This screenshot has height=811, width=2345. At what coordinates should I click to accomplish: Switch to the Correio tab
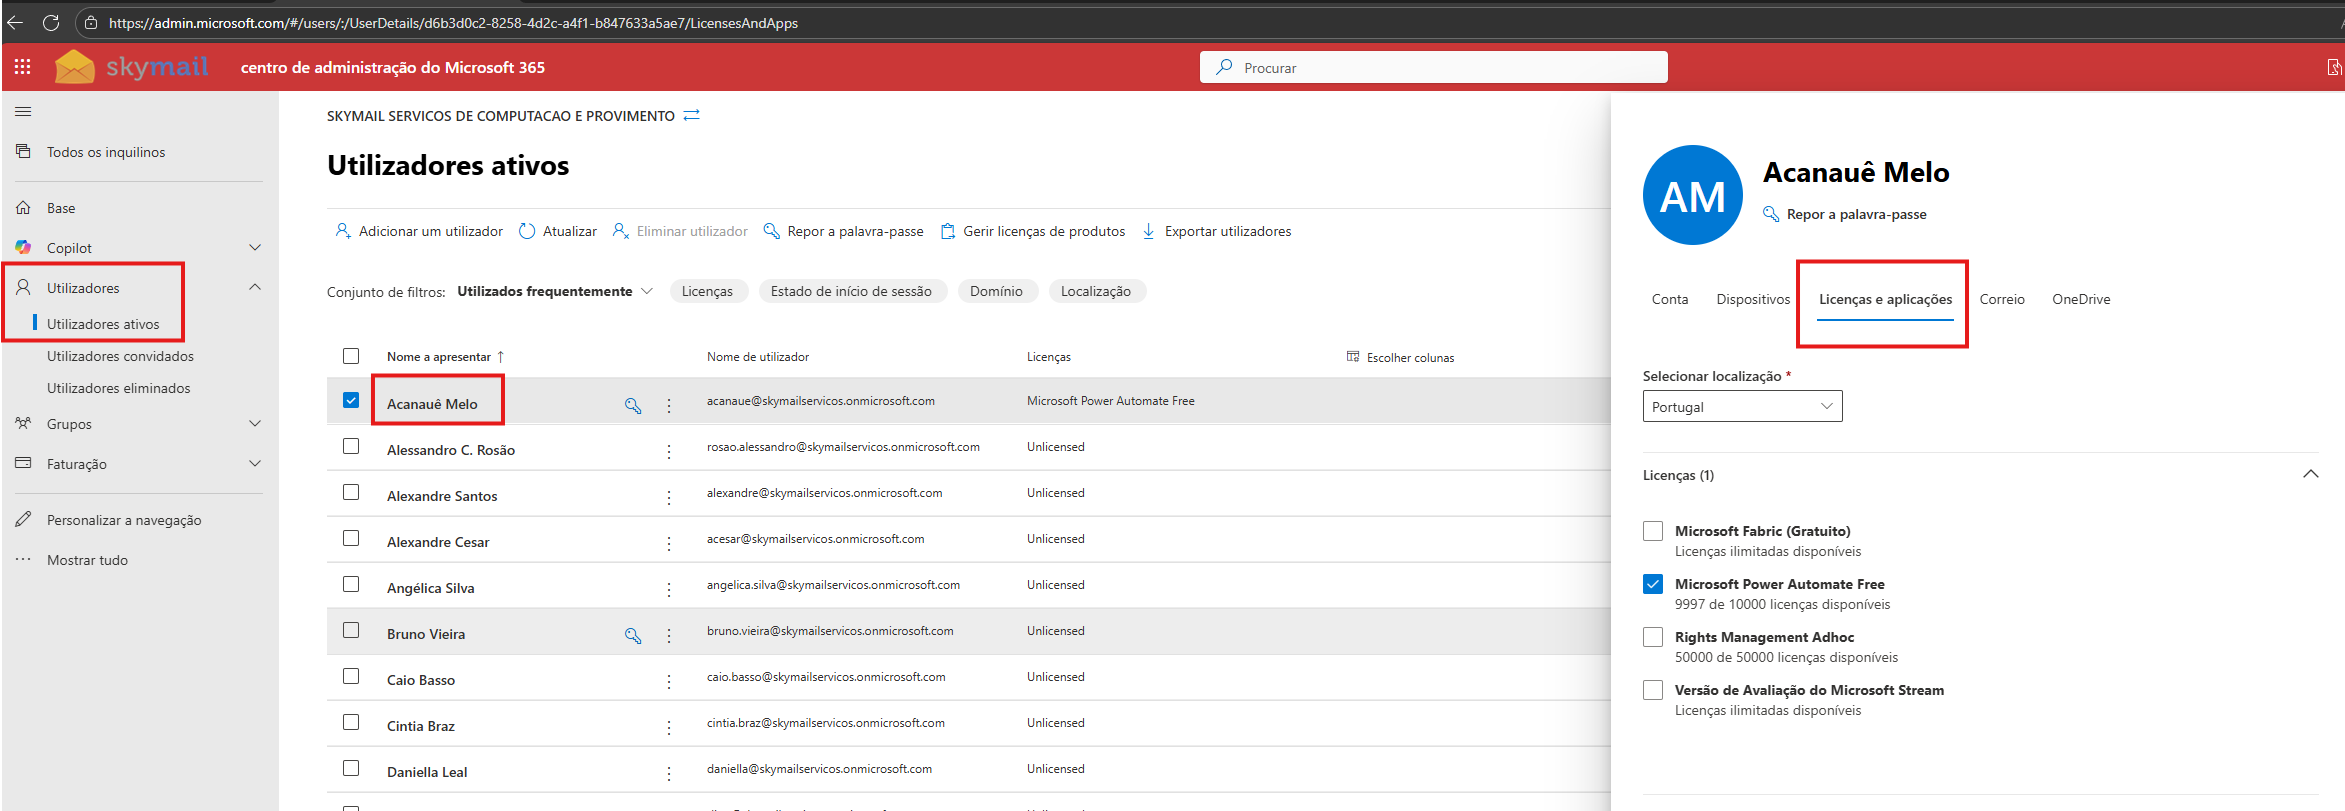click(2002, 299)
